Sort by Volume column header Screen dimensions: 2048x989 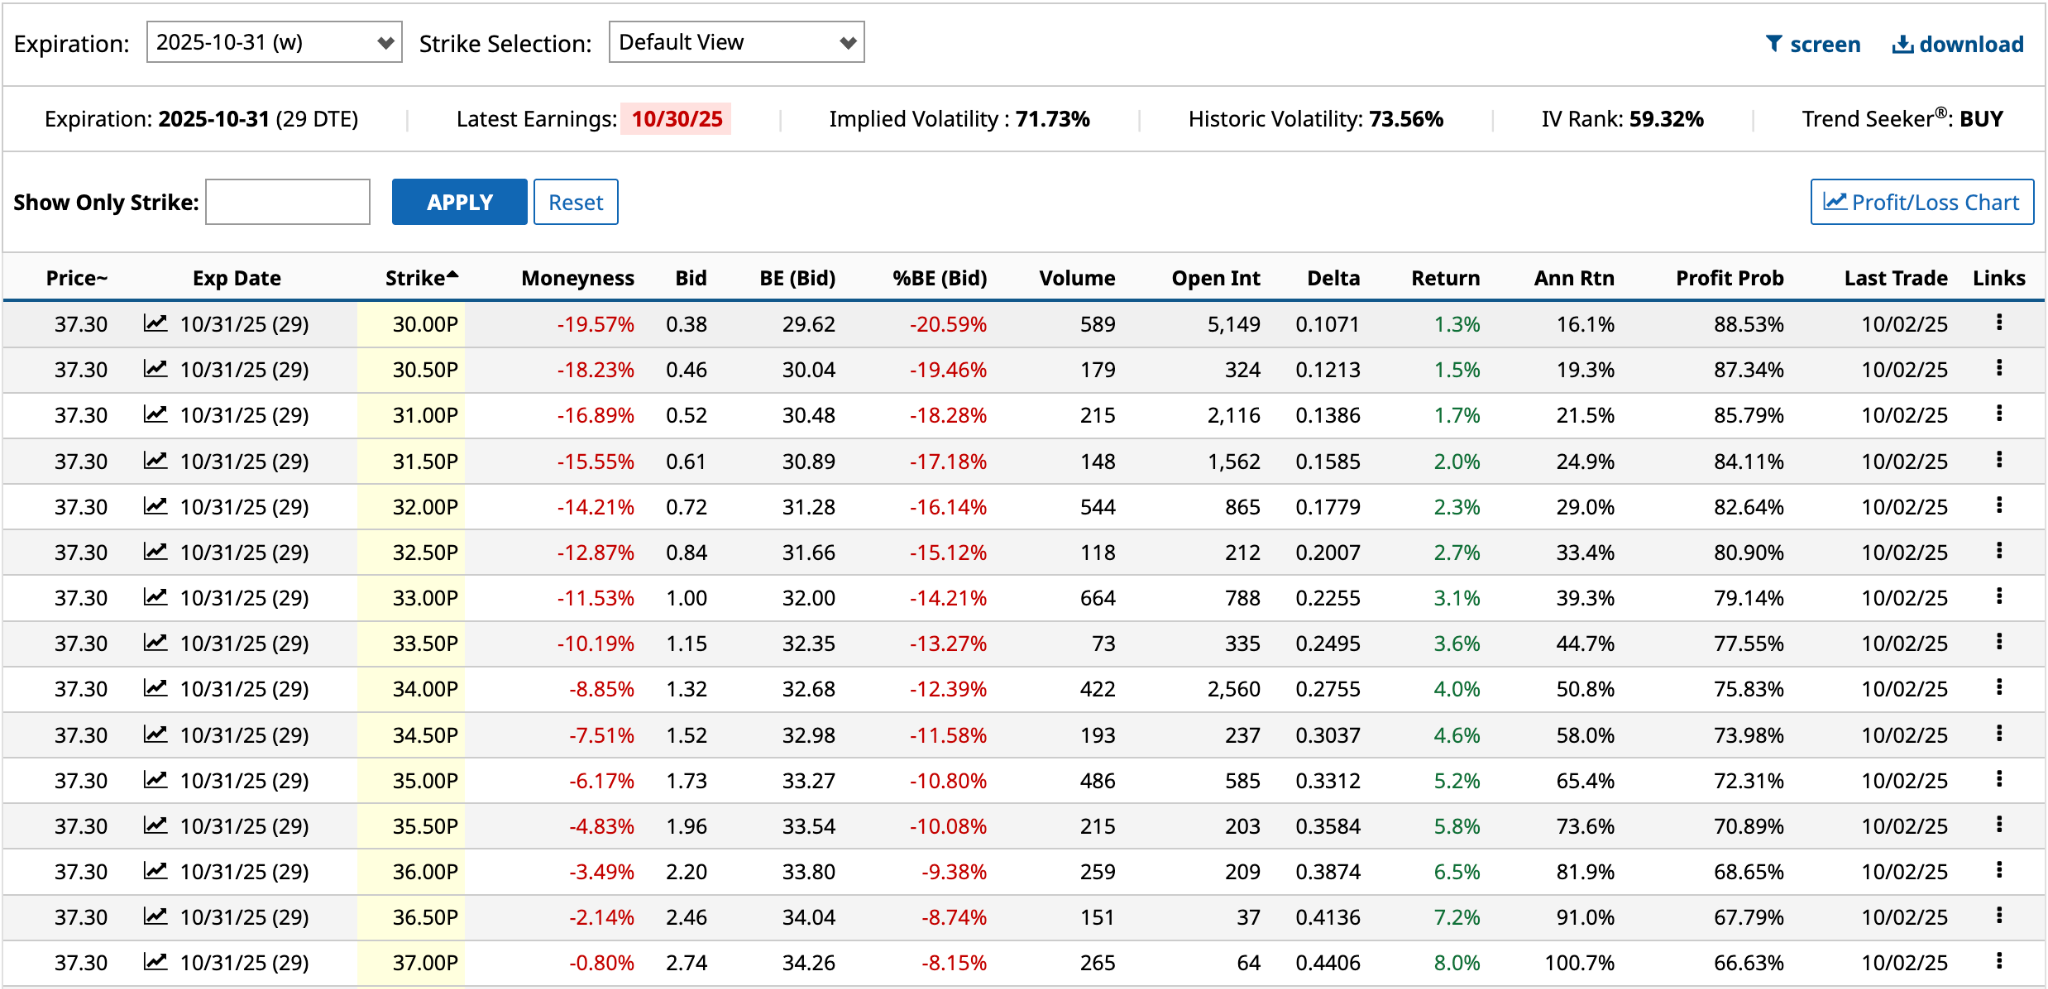pos(1076,278)
